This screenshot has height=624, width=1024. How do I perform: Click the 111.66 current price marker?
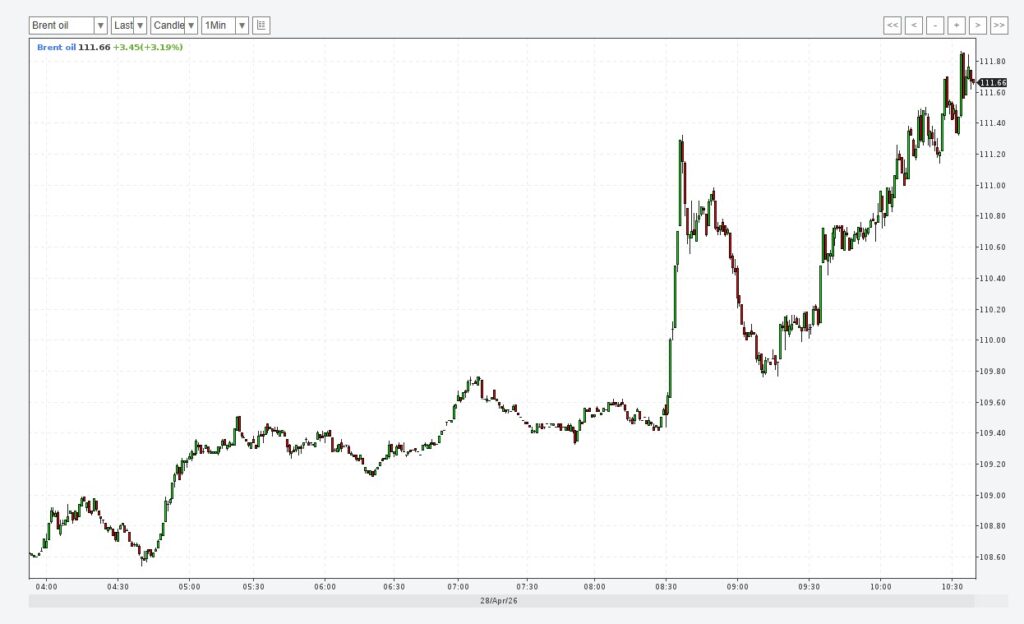click(992, 82)
